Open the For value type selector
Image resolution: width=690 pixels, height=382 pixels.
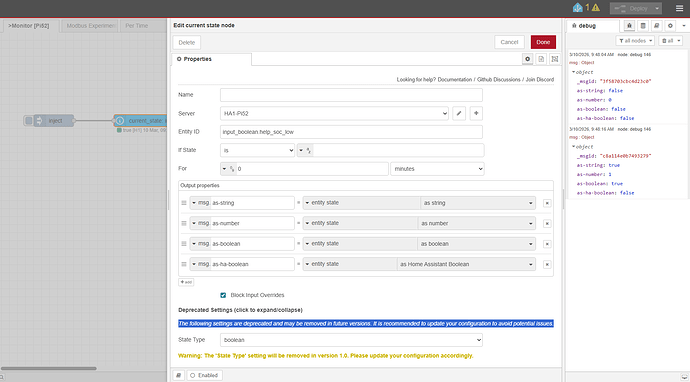(x=228, y=169)
